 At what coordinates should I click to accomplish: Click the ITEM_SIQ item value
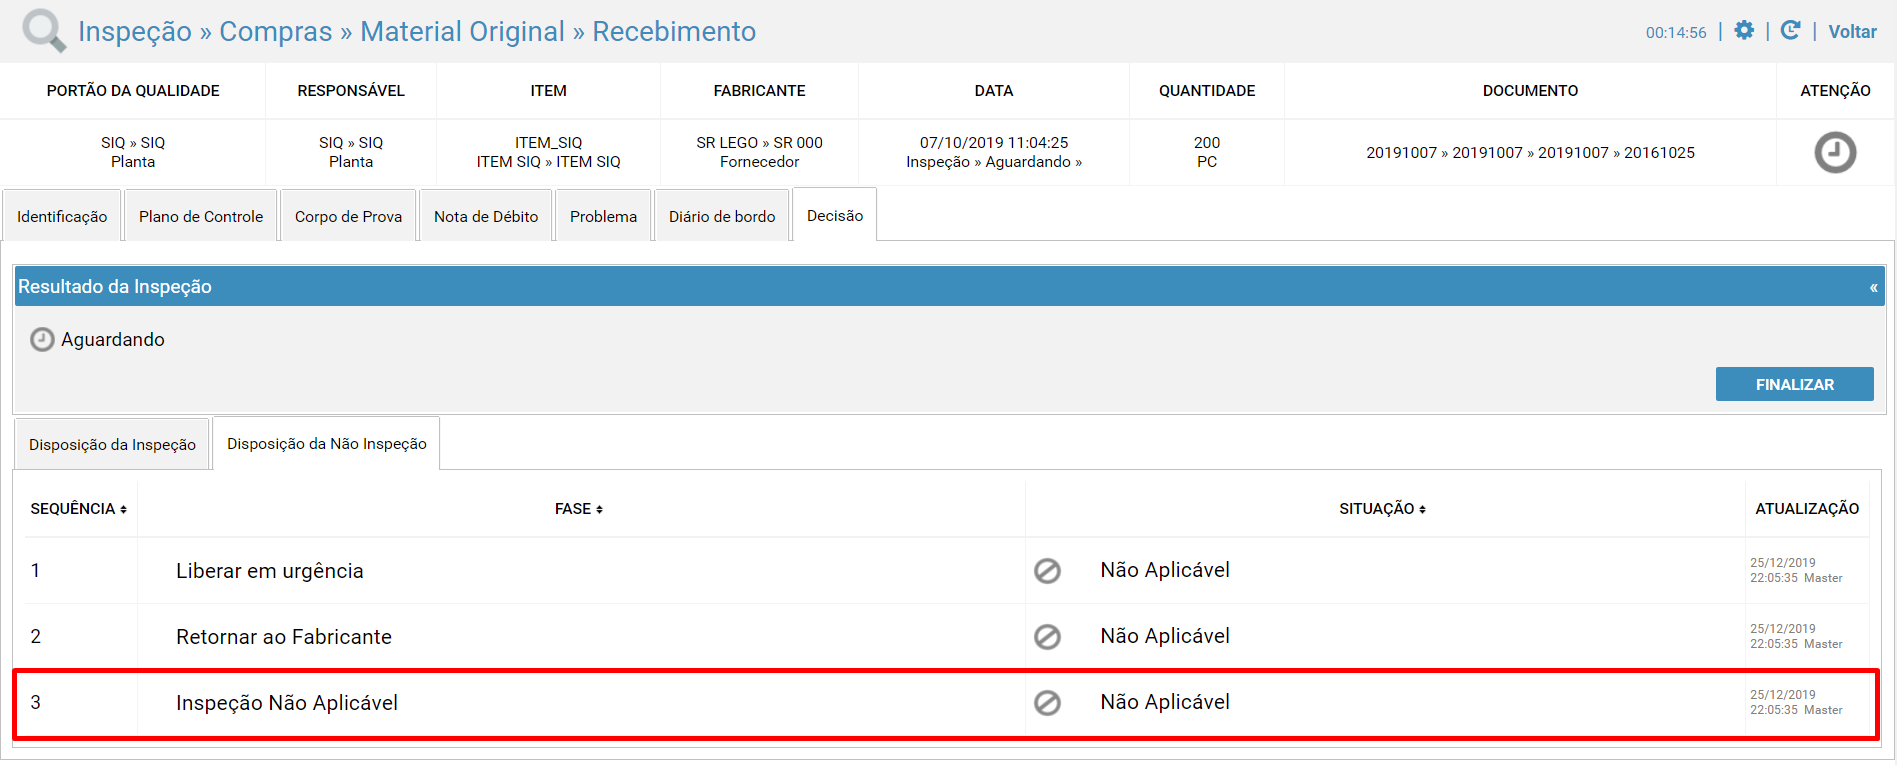(x=548, y=143)
